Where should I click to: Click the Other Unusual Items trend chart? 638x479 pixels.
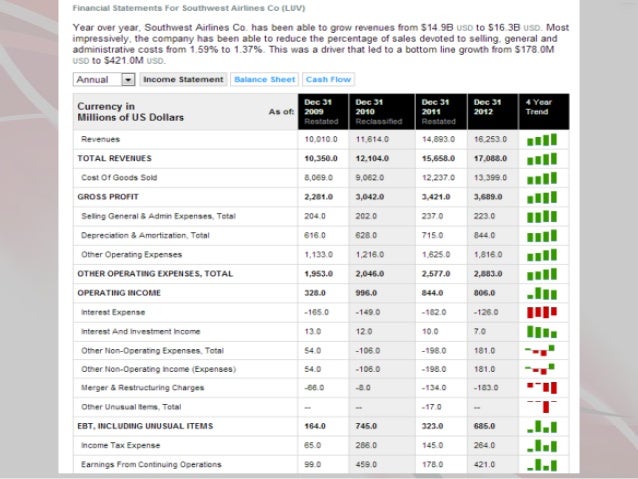(540, 407)
